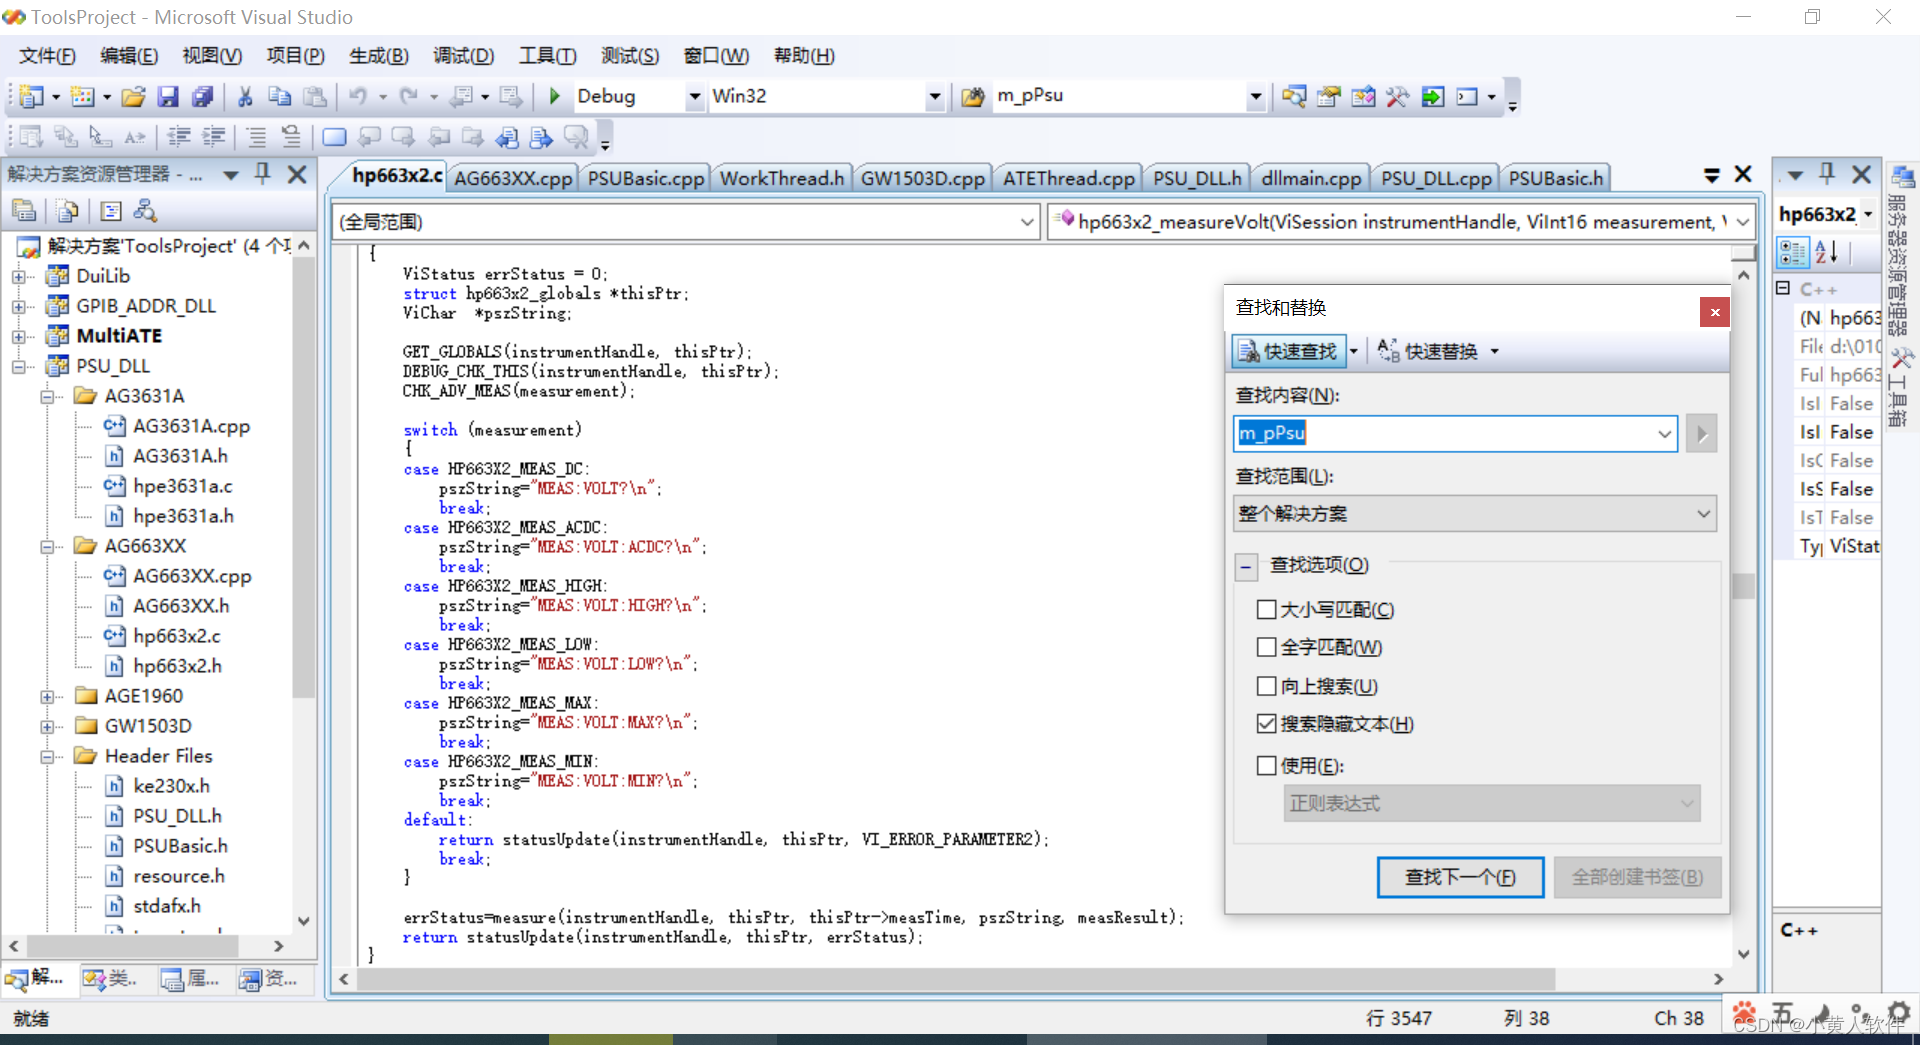Open the Win32 platform dropdown
1920x1045 pixels.
934,97
